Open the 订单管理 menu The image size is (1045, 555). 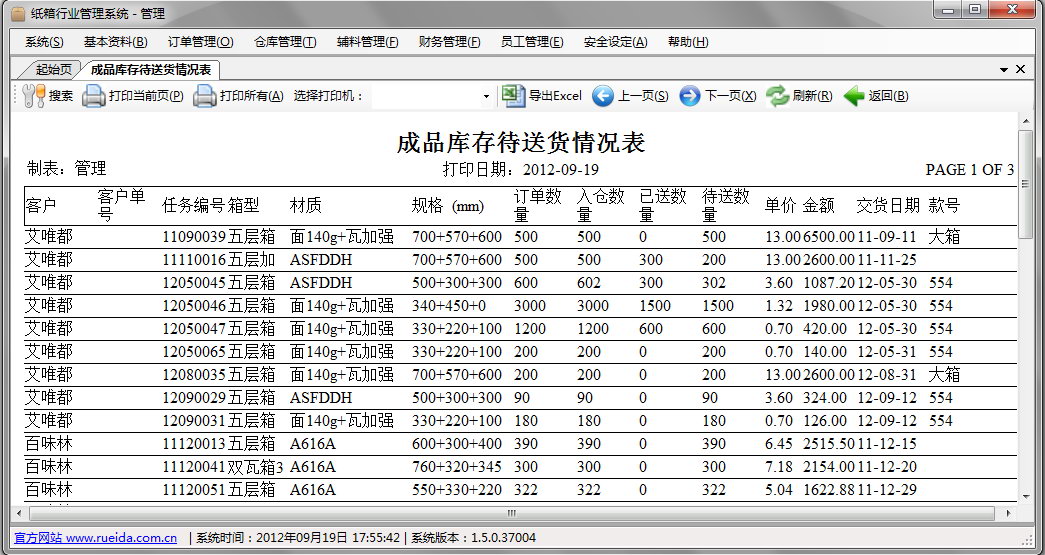pos(200,42)
